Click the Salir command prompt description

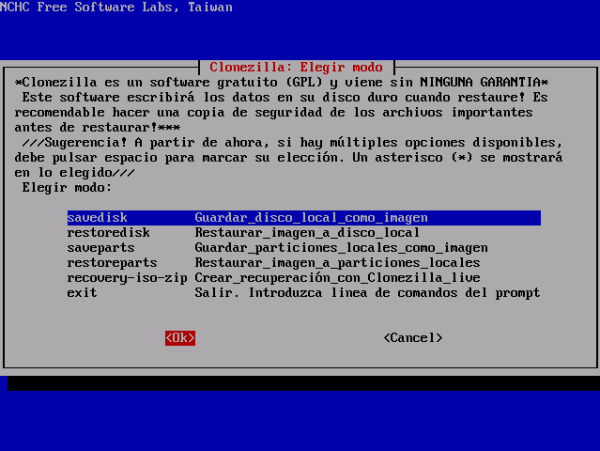(367, 292)
